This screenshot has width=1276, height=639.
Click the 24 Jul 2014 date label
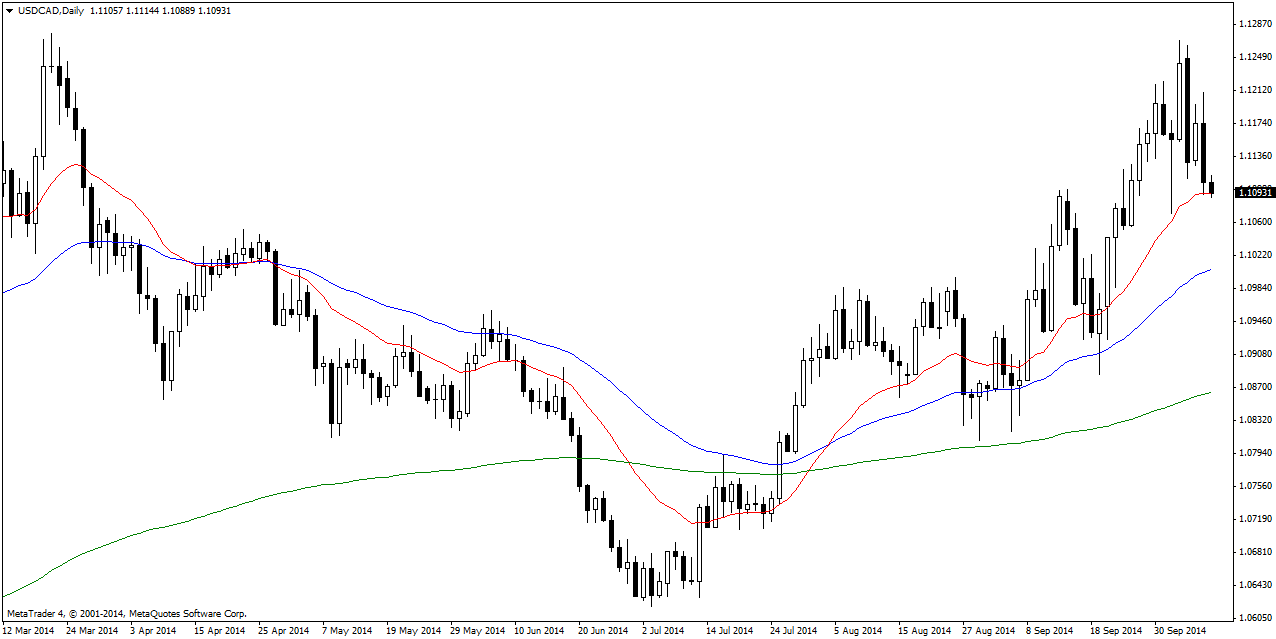click(793, 631)
